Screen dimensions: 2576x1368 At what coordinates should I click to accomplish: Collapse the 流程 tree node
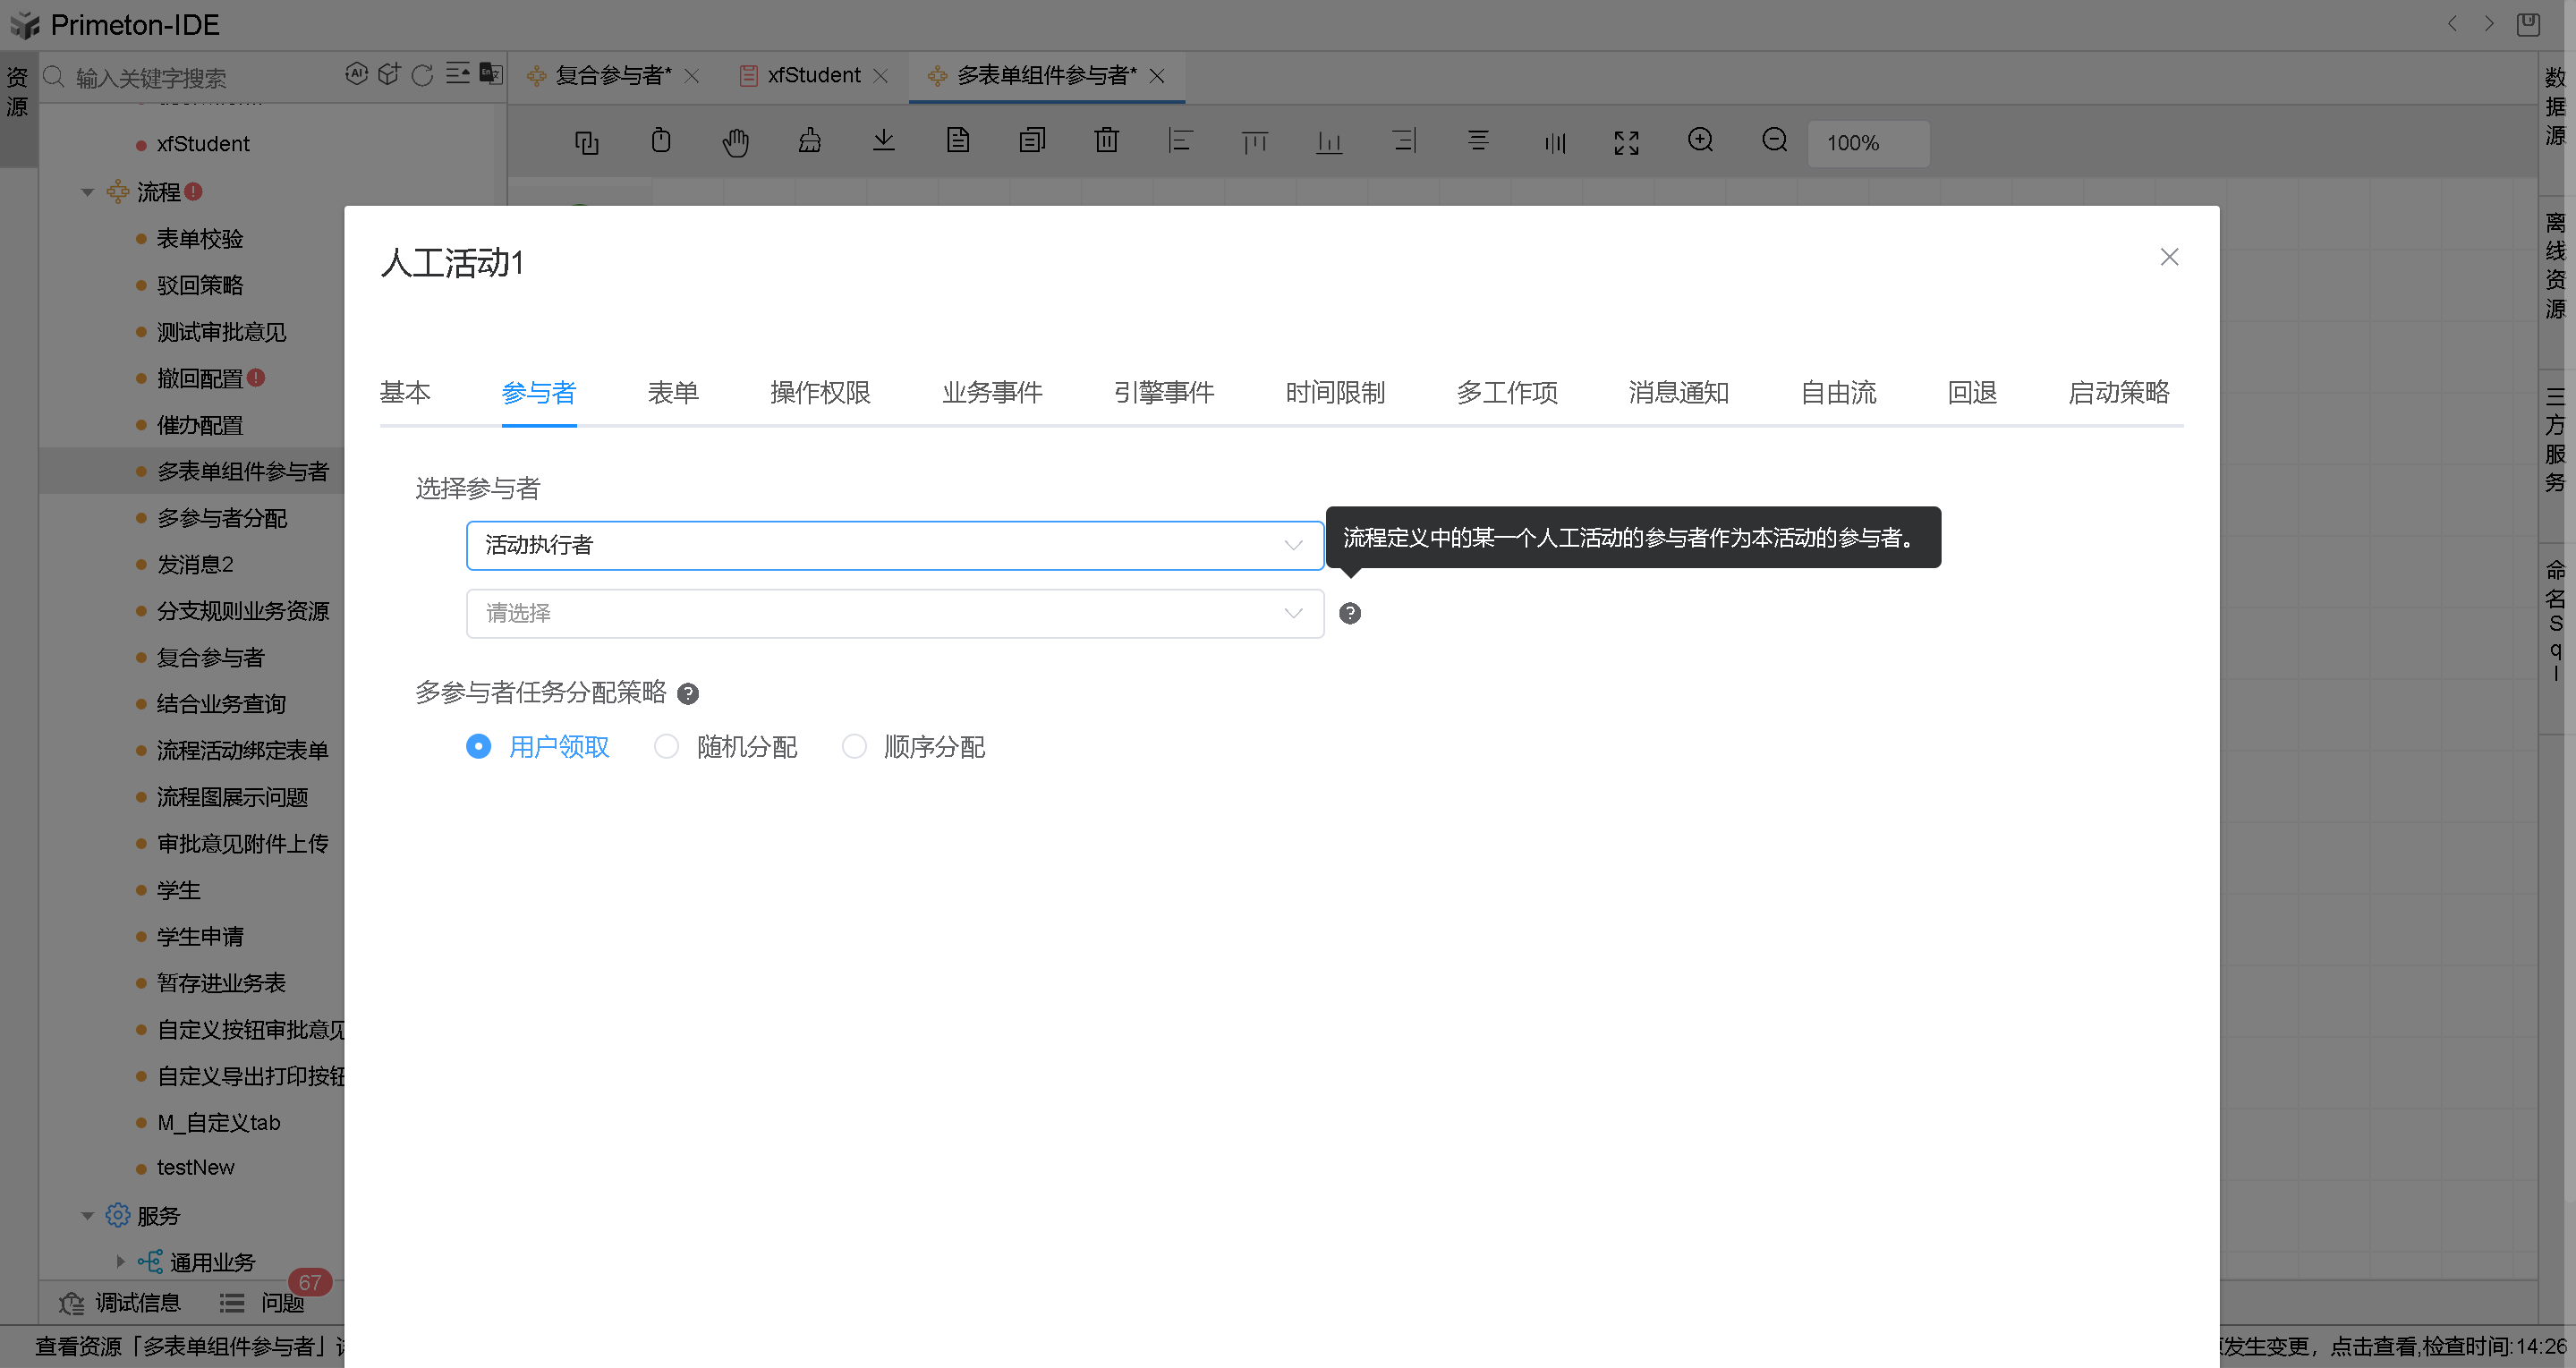(87, 192)
